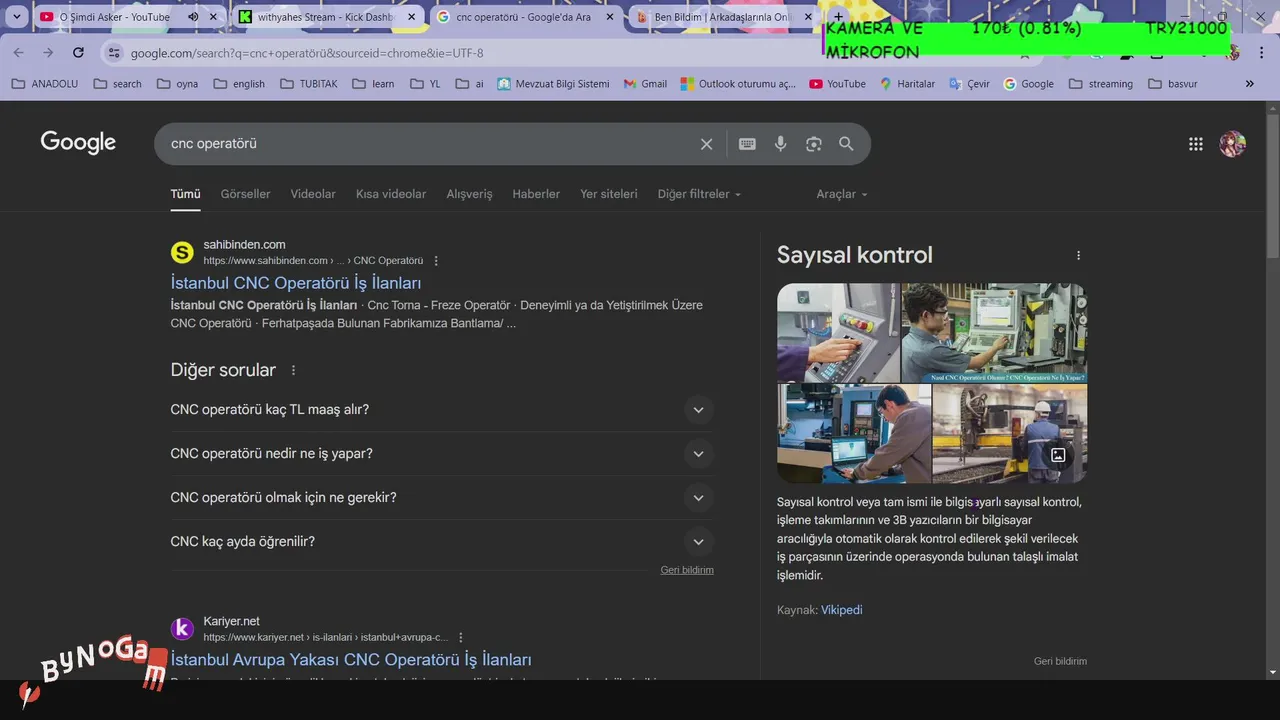This screenshot has height=720, width=1280.
Task: Click the magnifier search icon
Action: click(x=846, y=144)
